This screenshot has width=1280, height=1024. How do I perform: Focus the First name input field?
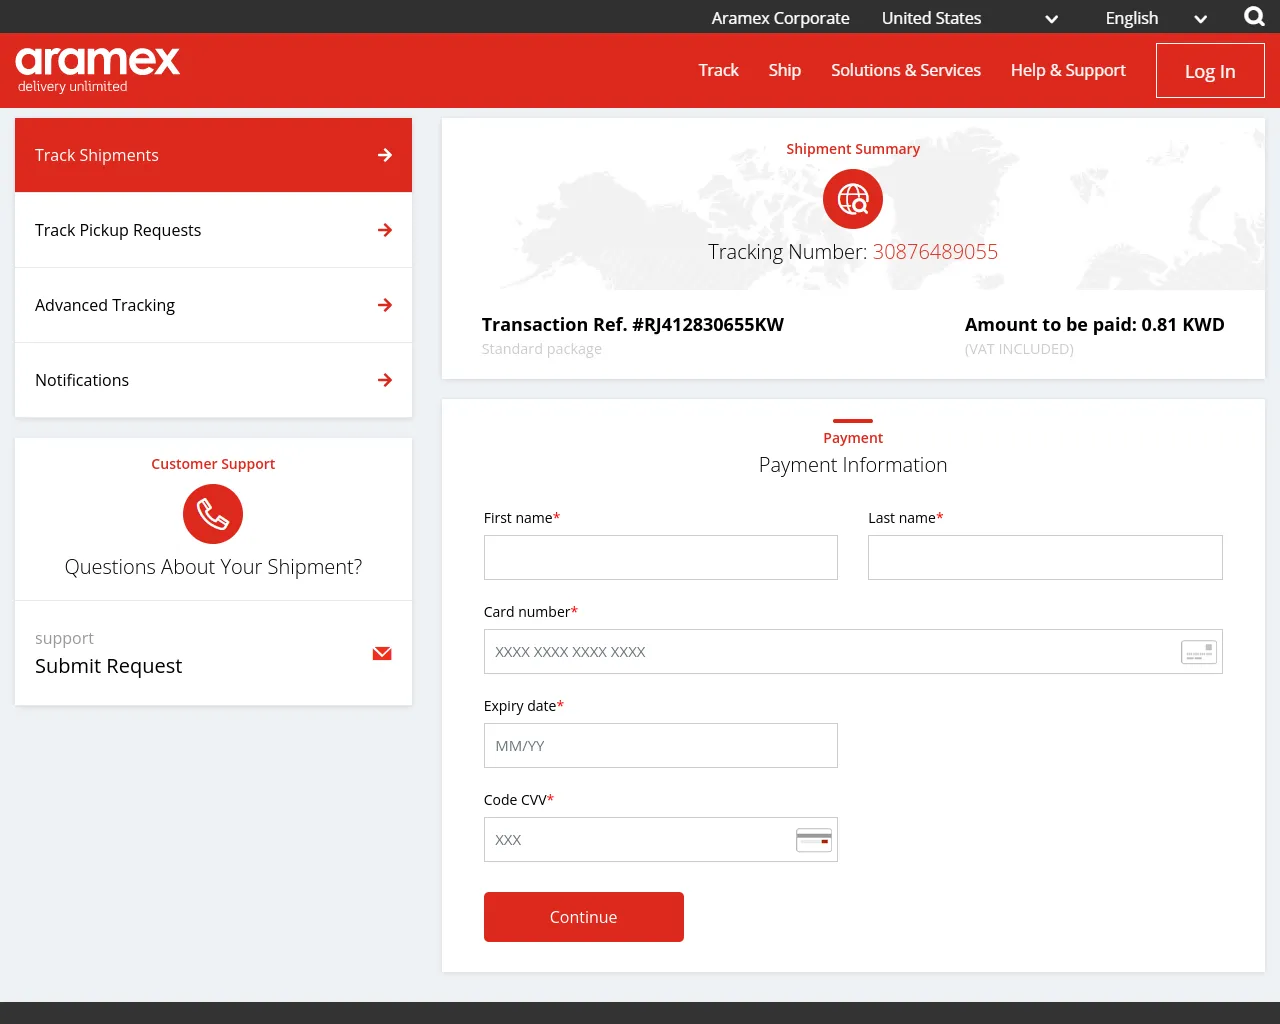pos(661,557)
